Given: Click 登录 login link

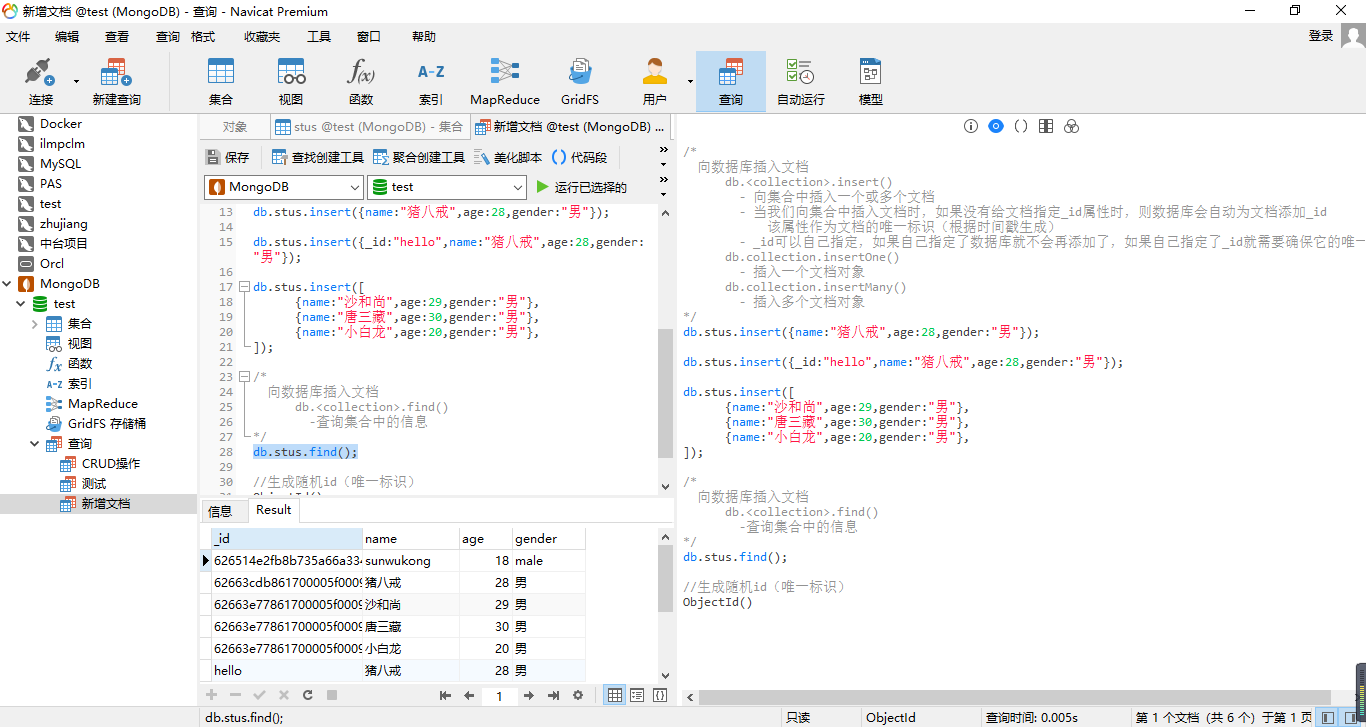Looking at the screenshot, I should click(x=1321, y=36).
